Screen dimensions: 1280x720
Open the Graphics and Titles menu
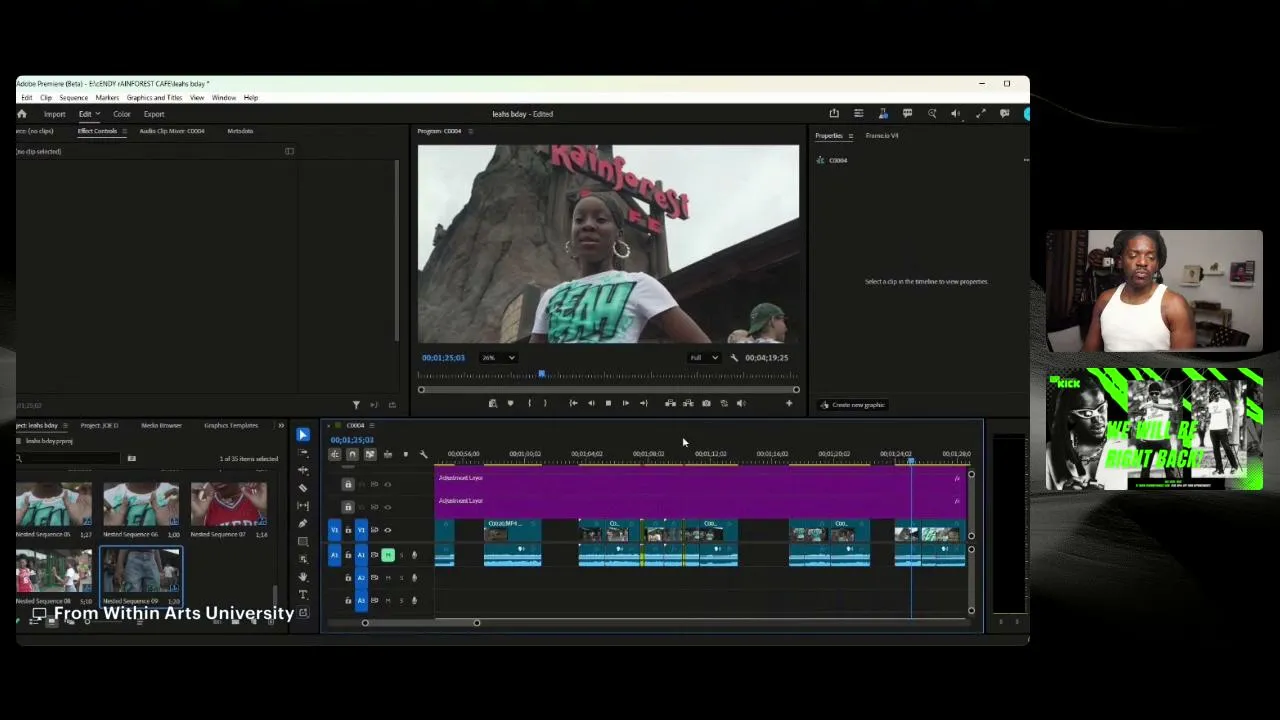pos(154,98)
